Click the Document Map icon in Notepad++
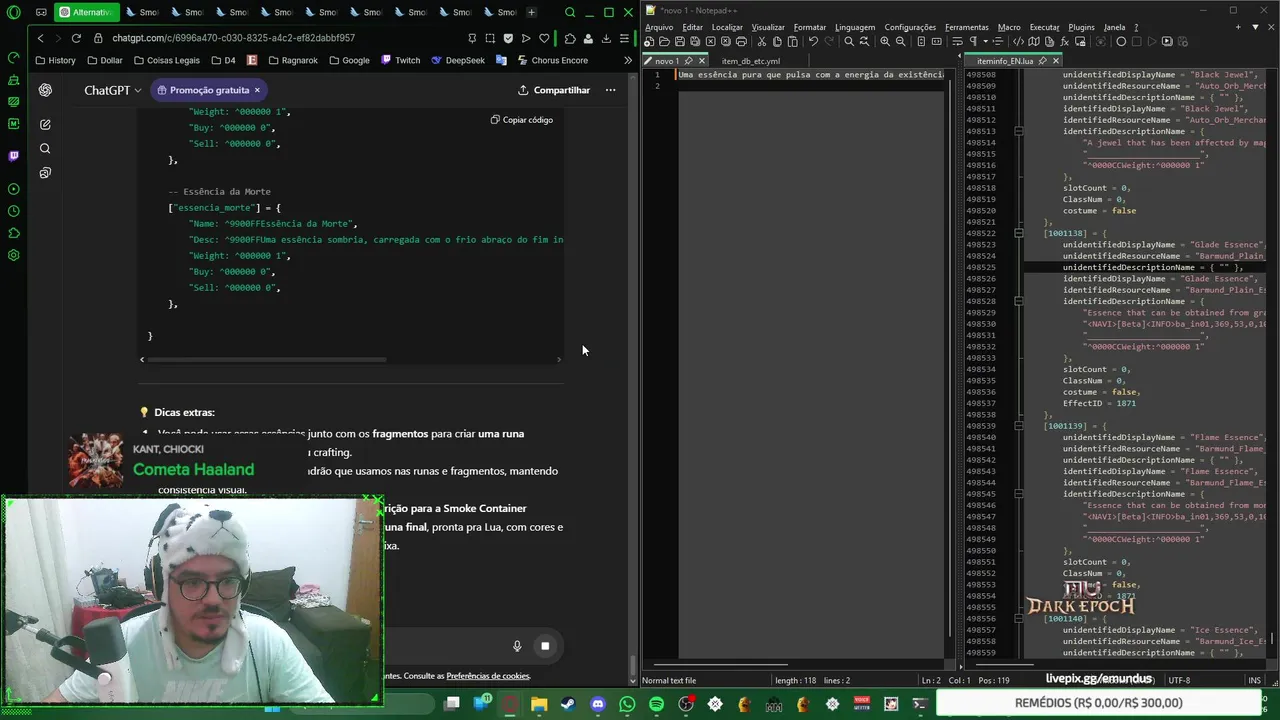Image resolution: width=1280 pixels, height=720 pixels. tap(1034, 42)
